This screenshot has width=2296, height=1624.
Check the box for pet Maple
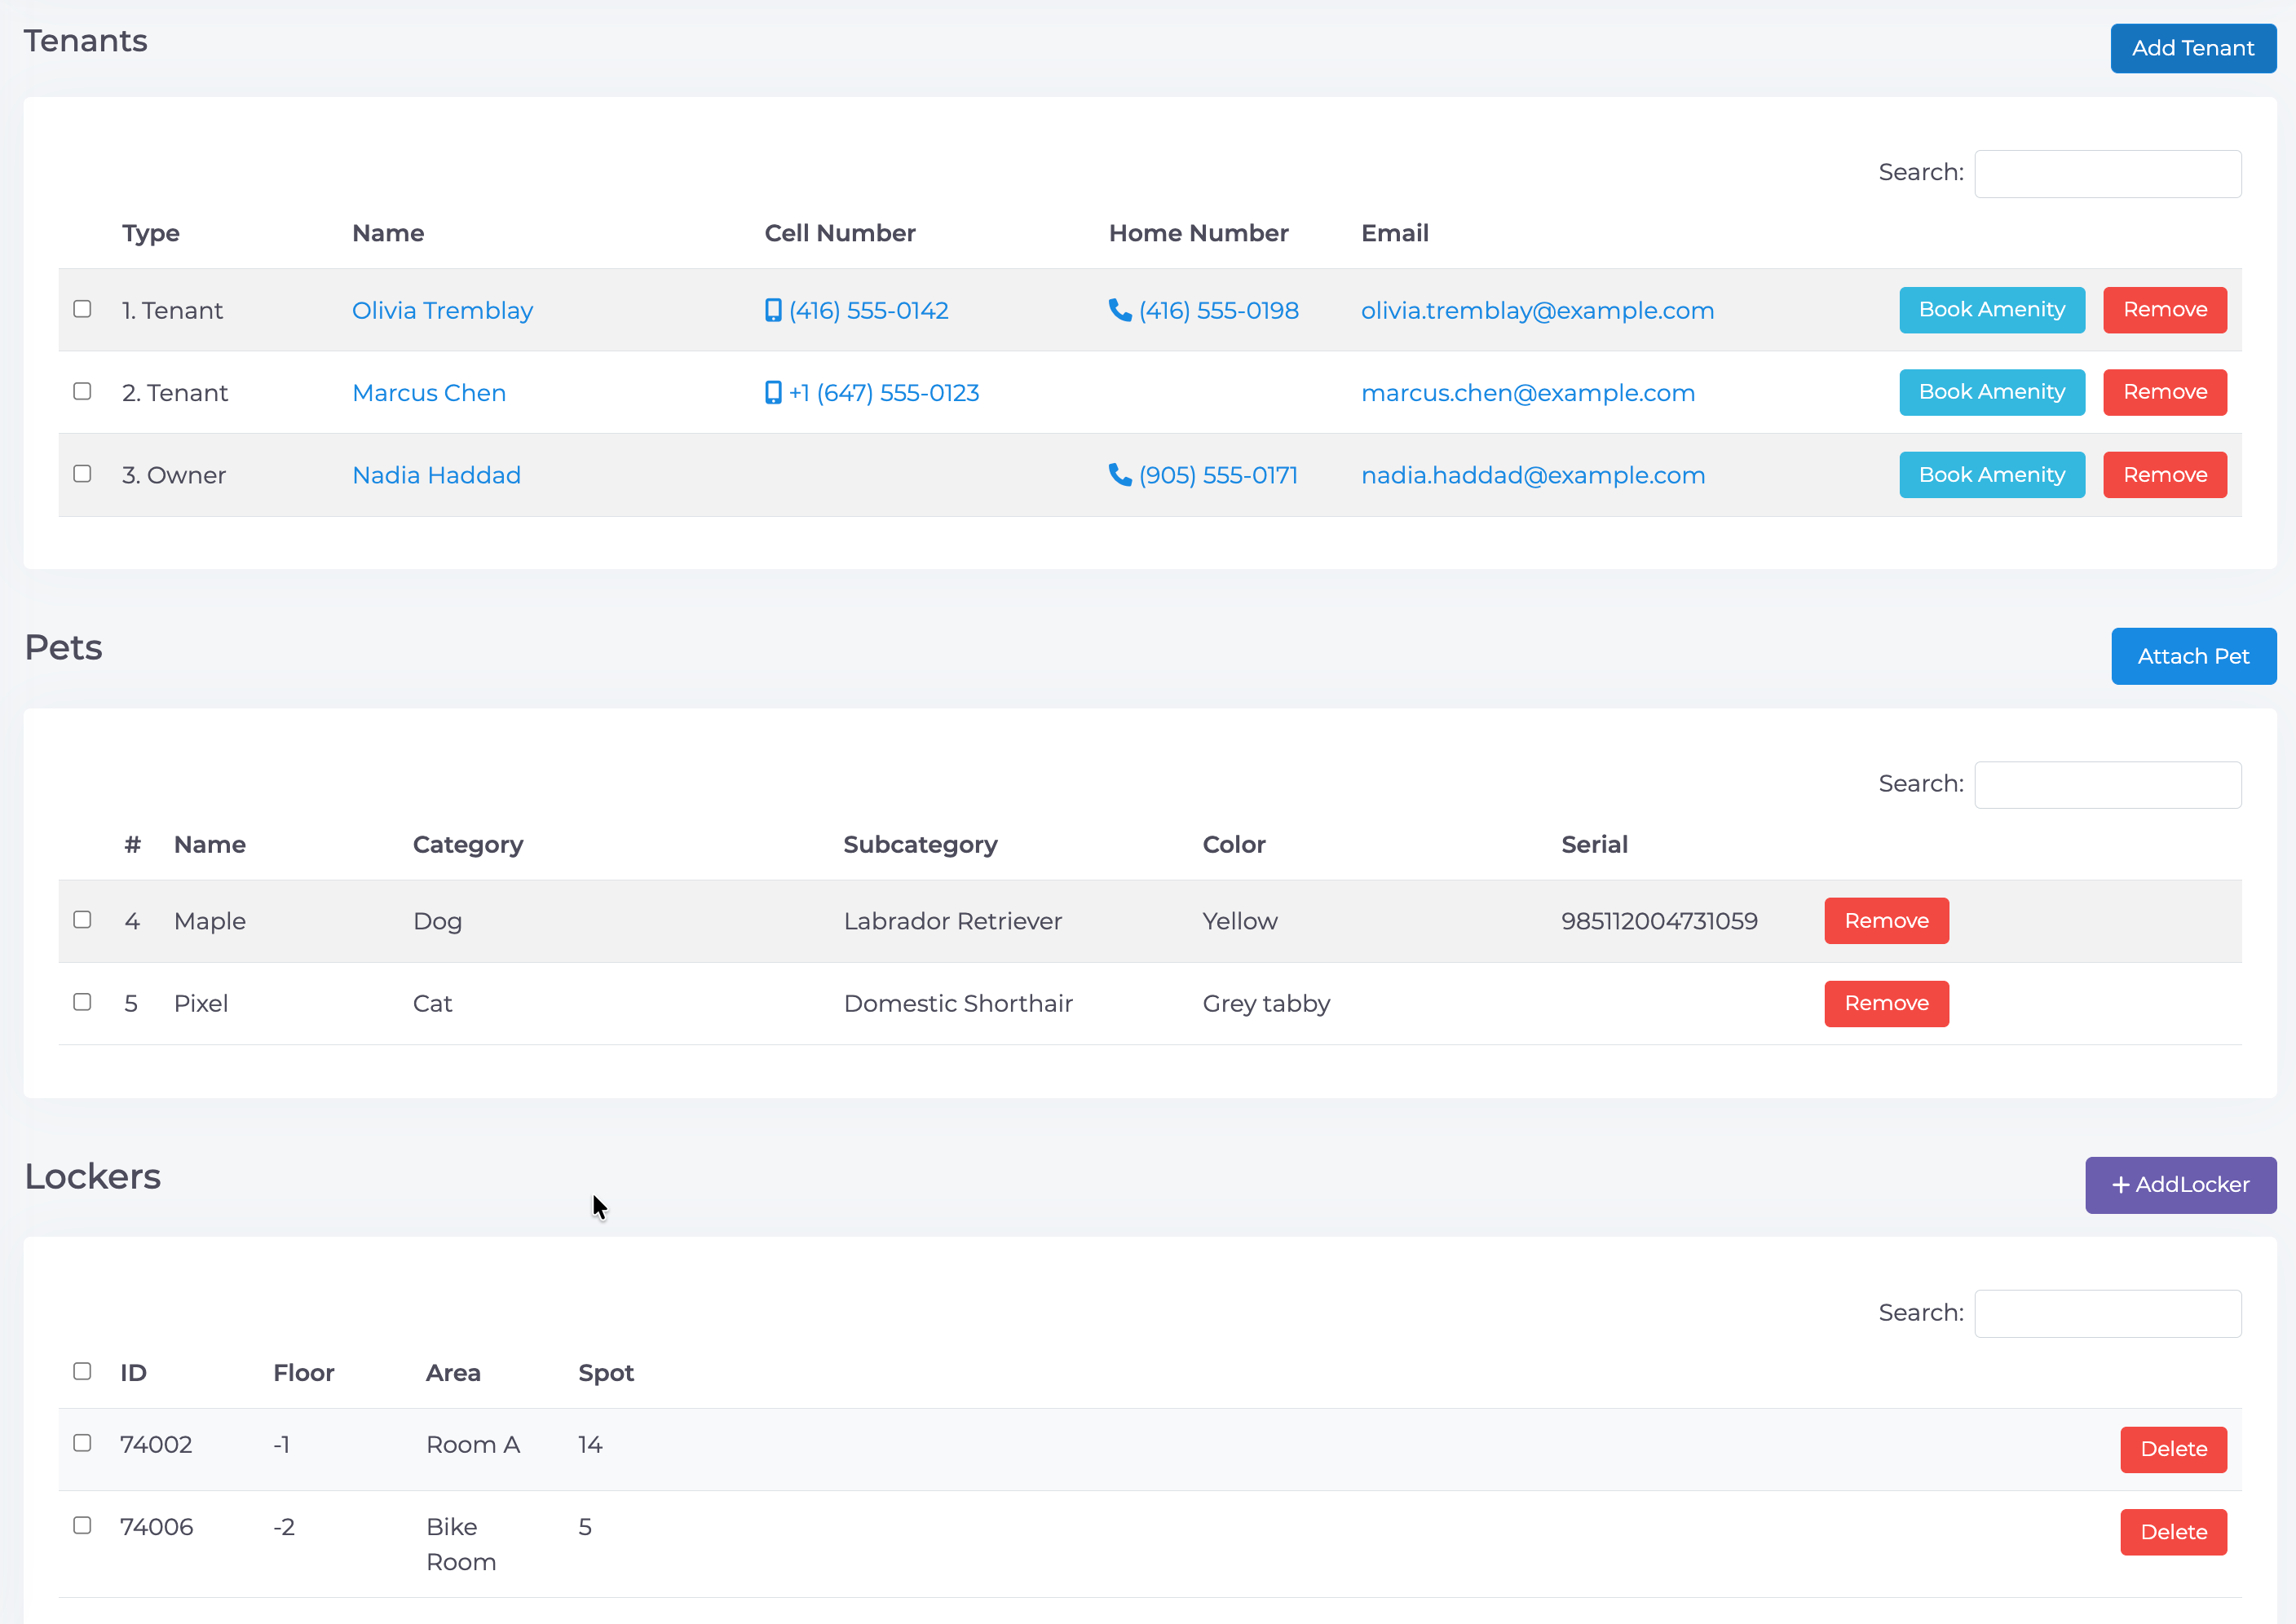pos(82,919)
